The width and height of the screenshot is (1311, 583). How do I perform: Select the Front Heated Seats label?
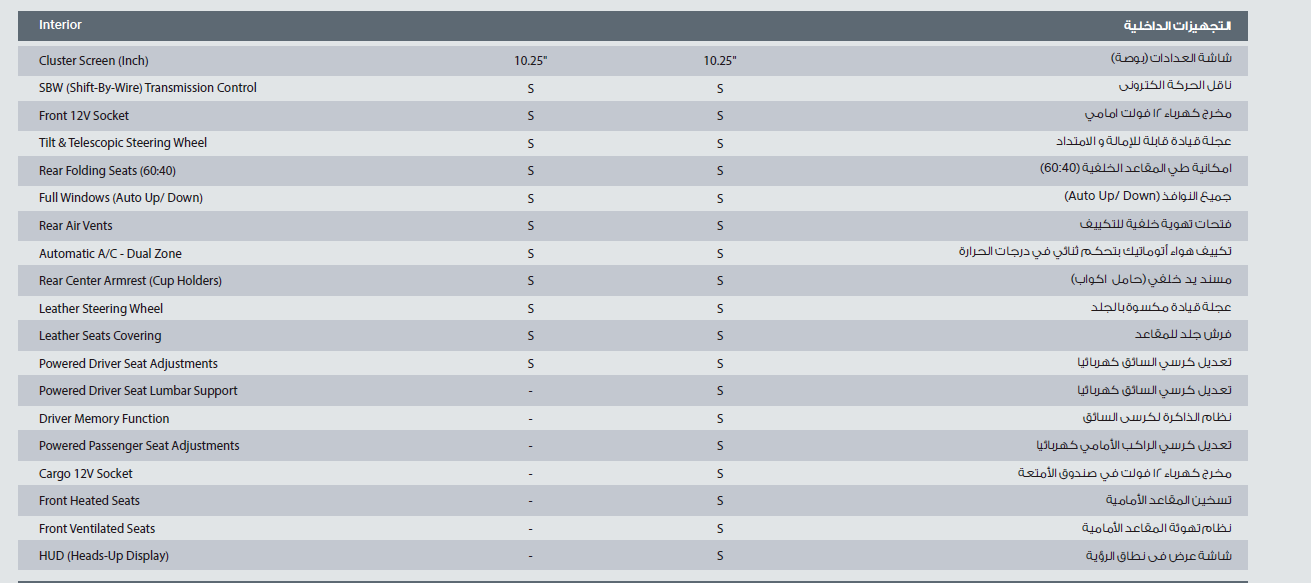pyautogui.click(x=89, y=501)
